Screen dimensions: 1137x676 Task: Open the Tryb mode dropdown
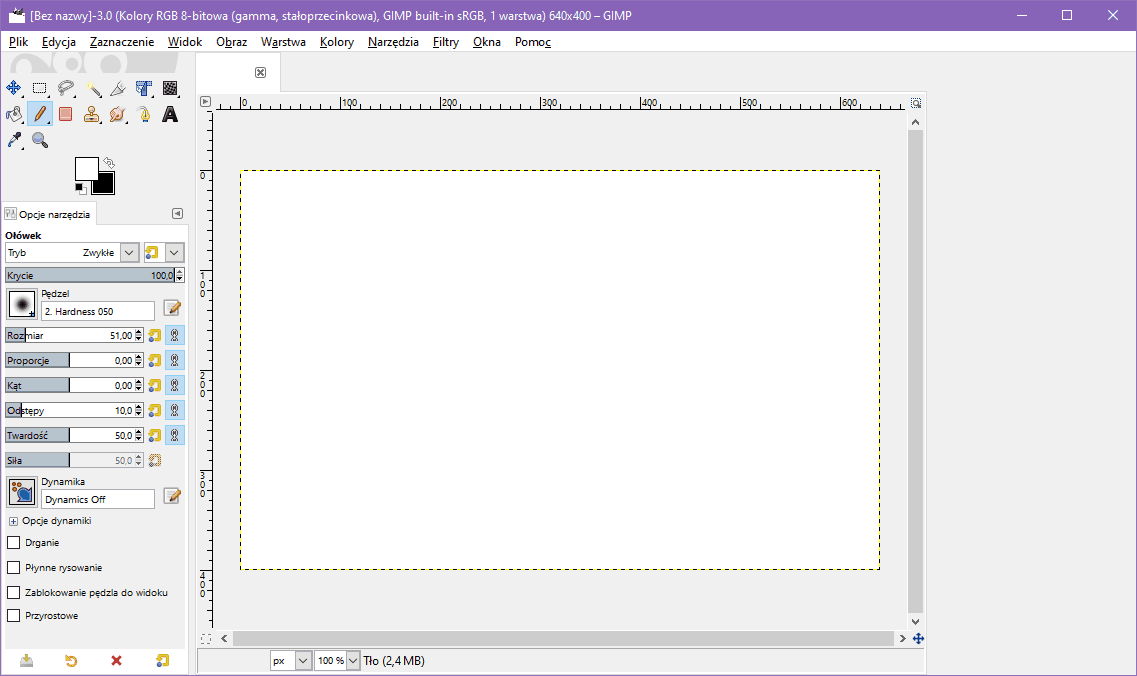pos(129,253)
